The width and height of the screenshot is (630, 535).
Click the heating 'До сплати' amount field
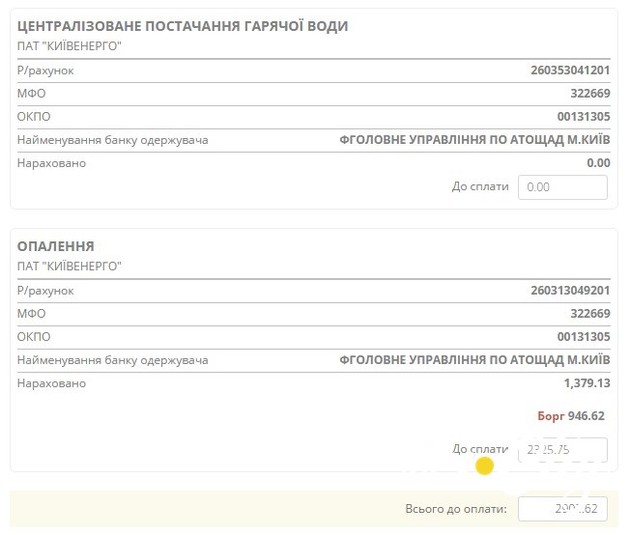[562, 450]
